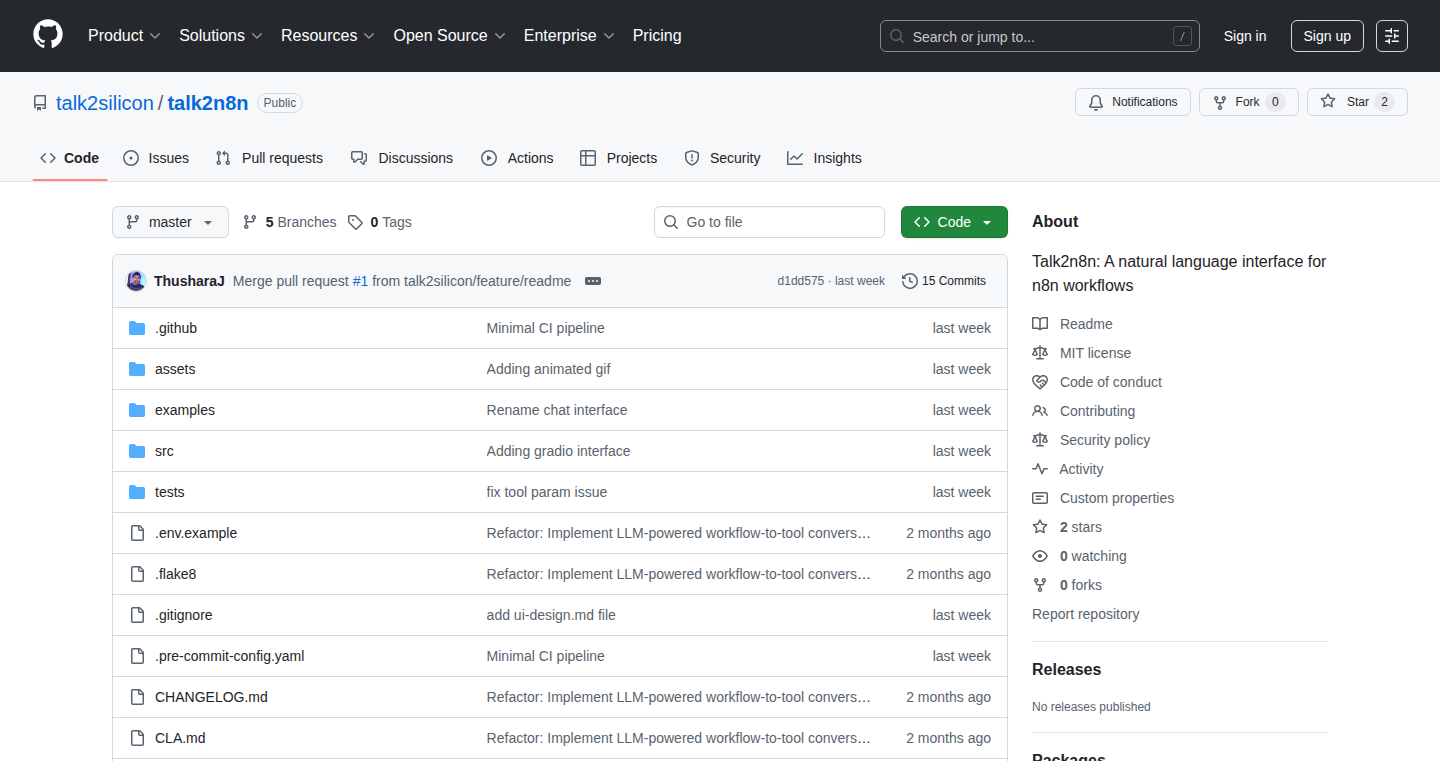Open the Enterprise dropdown menu

570,36
